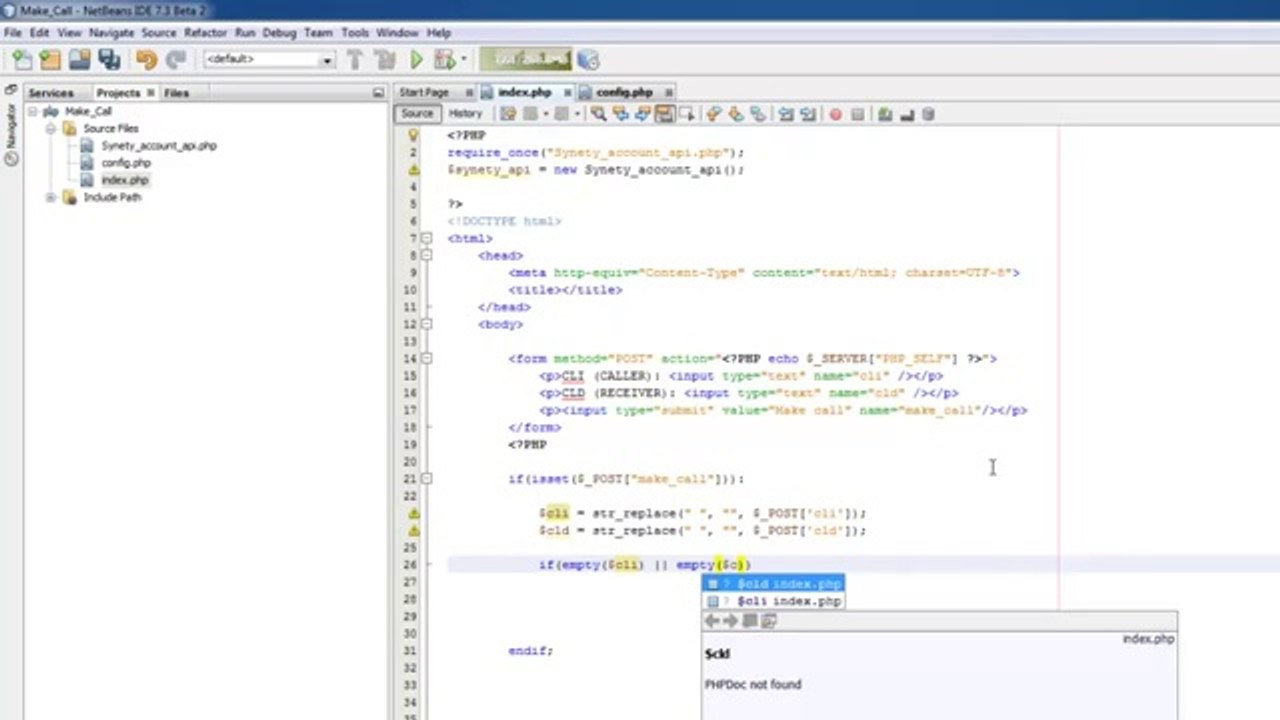The height and width of the screenshot is (720, 1280).
Task: Click the Save All toolbar icon
Action: click(x=109, y=60)
